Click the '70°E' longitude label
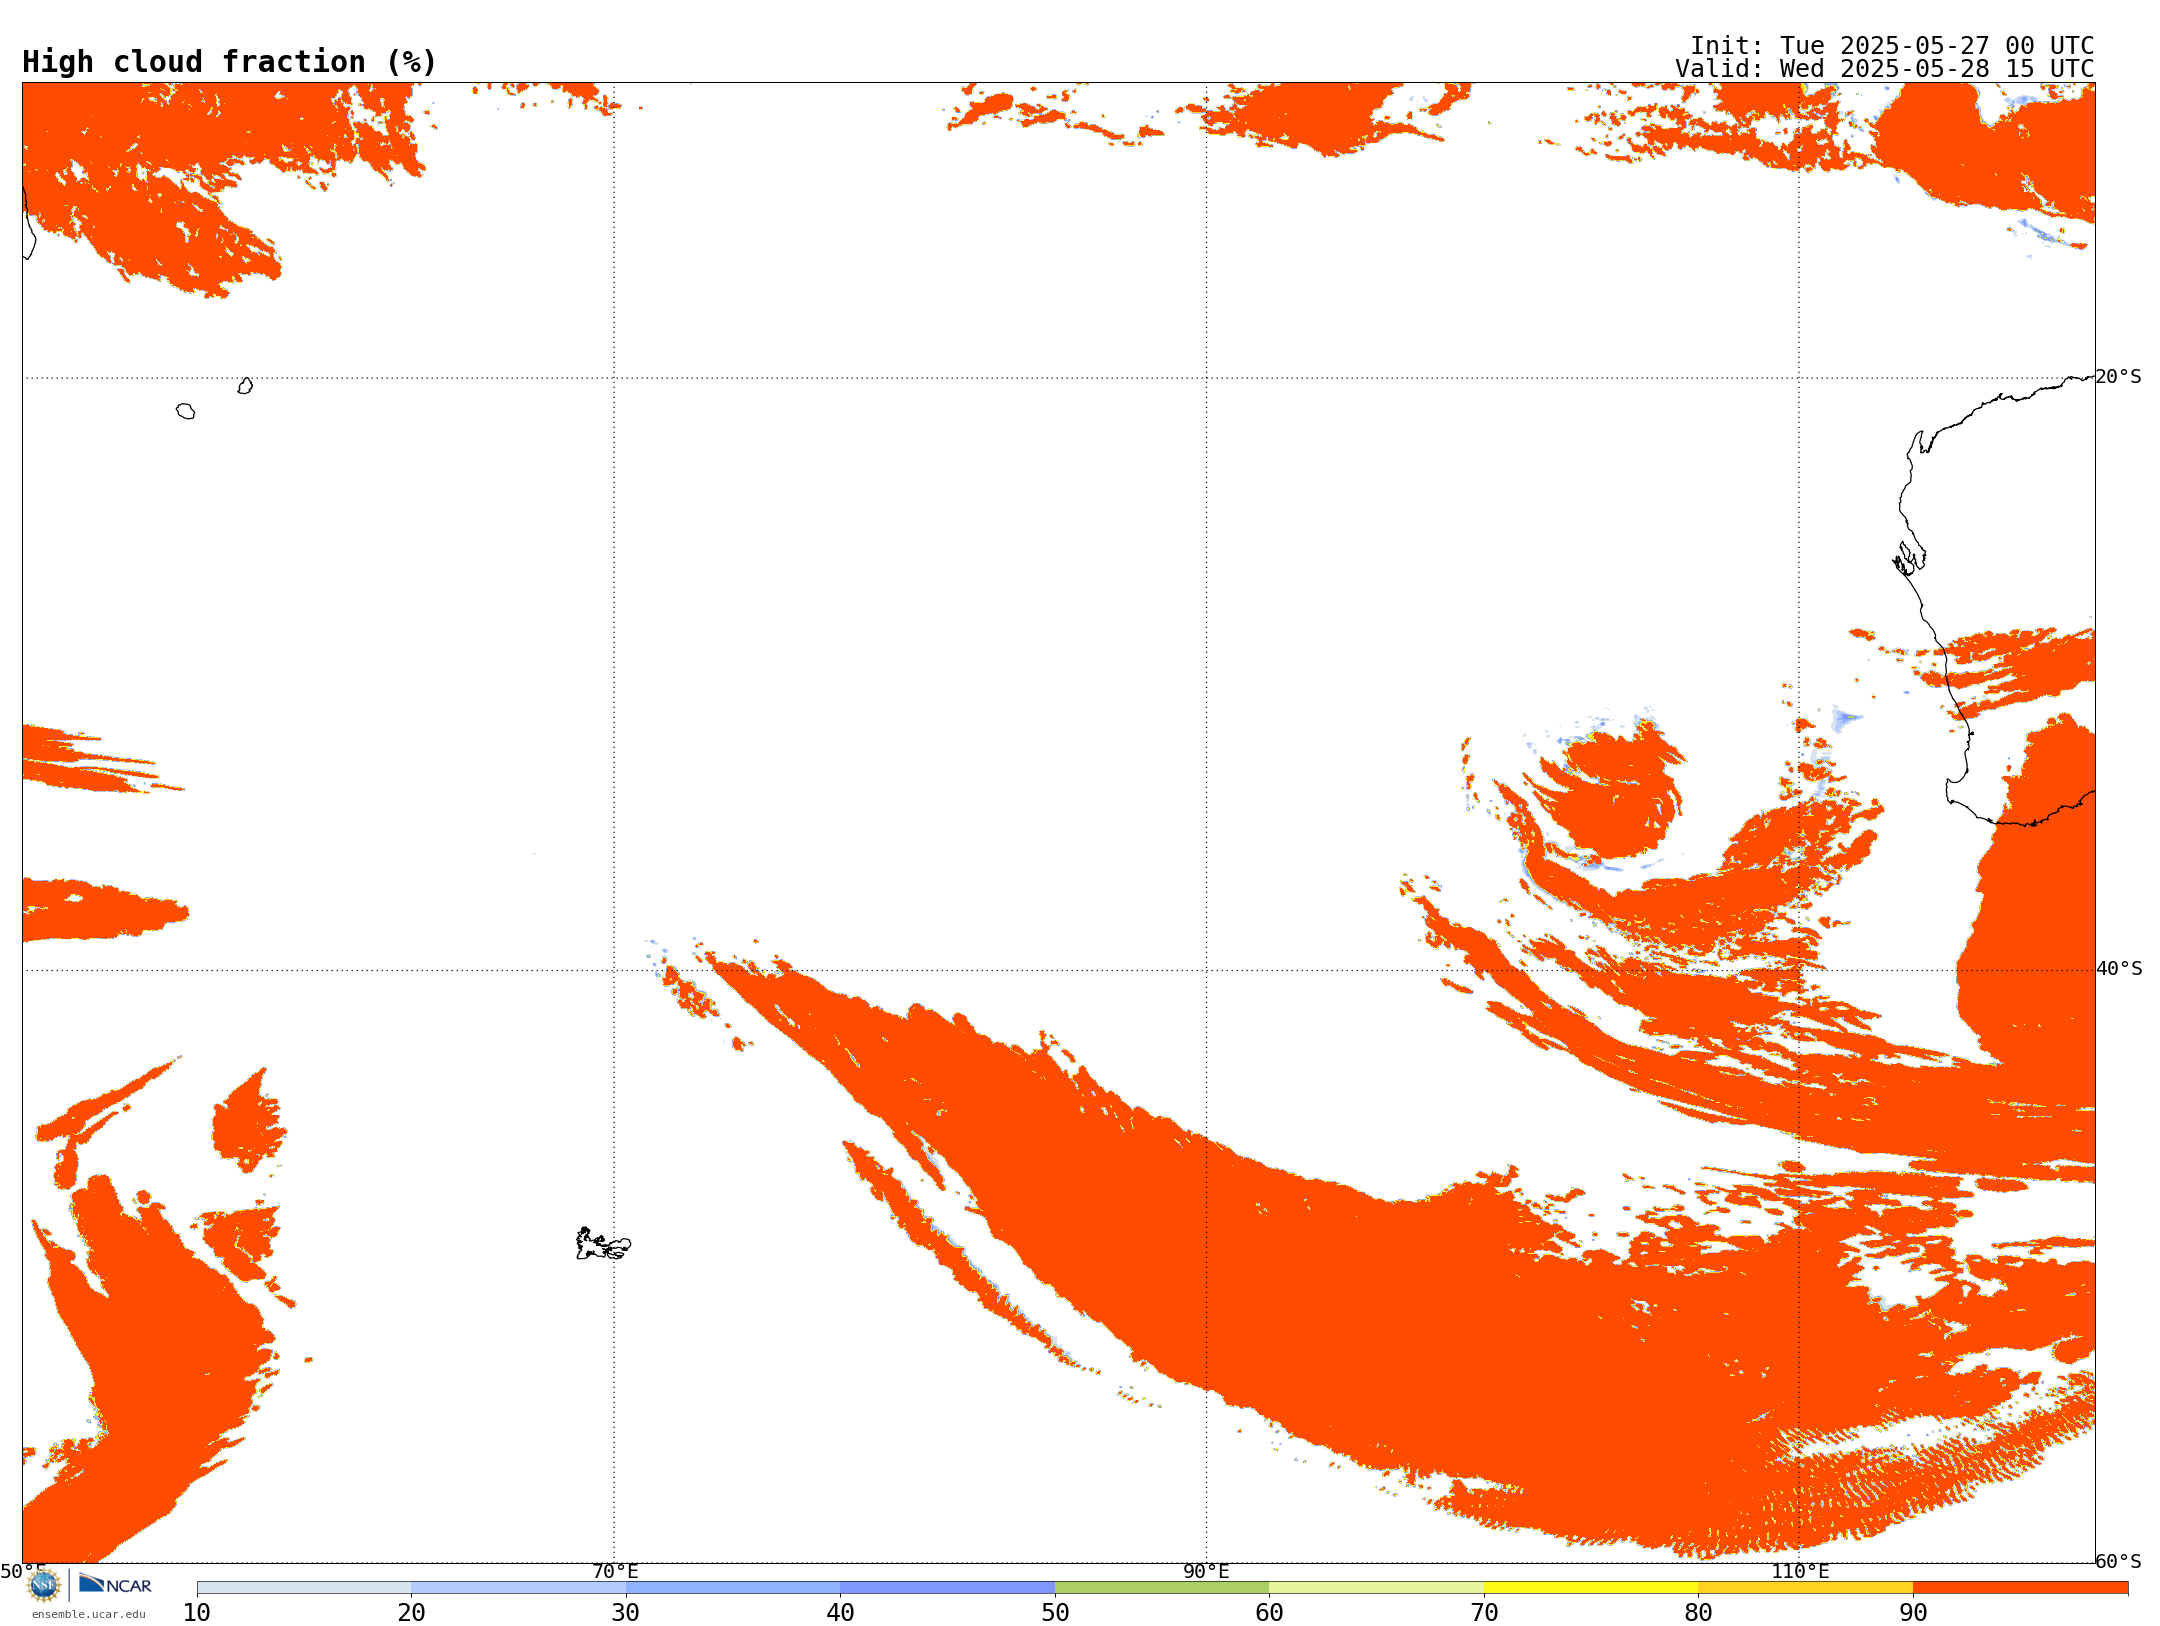 [615, 1571]
